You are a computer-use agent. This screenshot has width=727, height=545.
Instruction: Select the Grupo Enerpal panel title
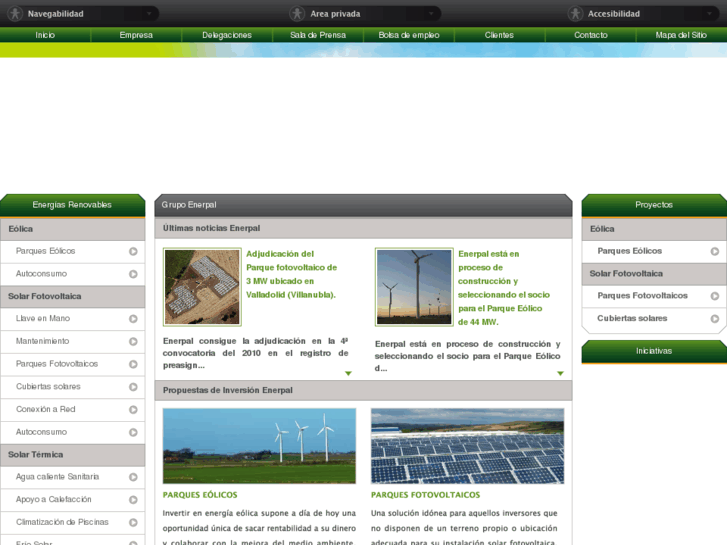(x=189, y=205)
